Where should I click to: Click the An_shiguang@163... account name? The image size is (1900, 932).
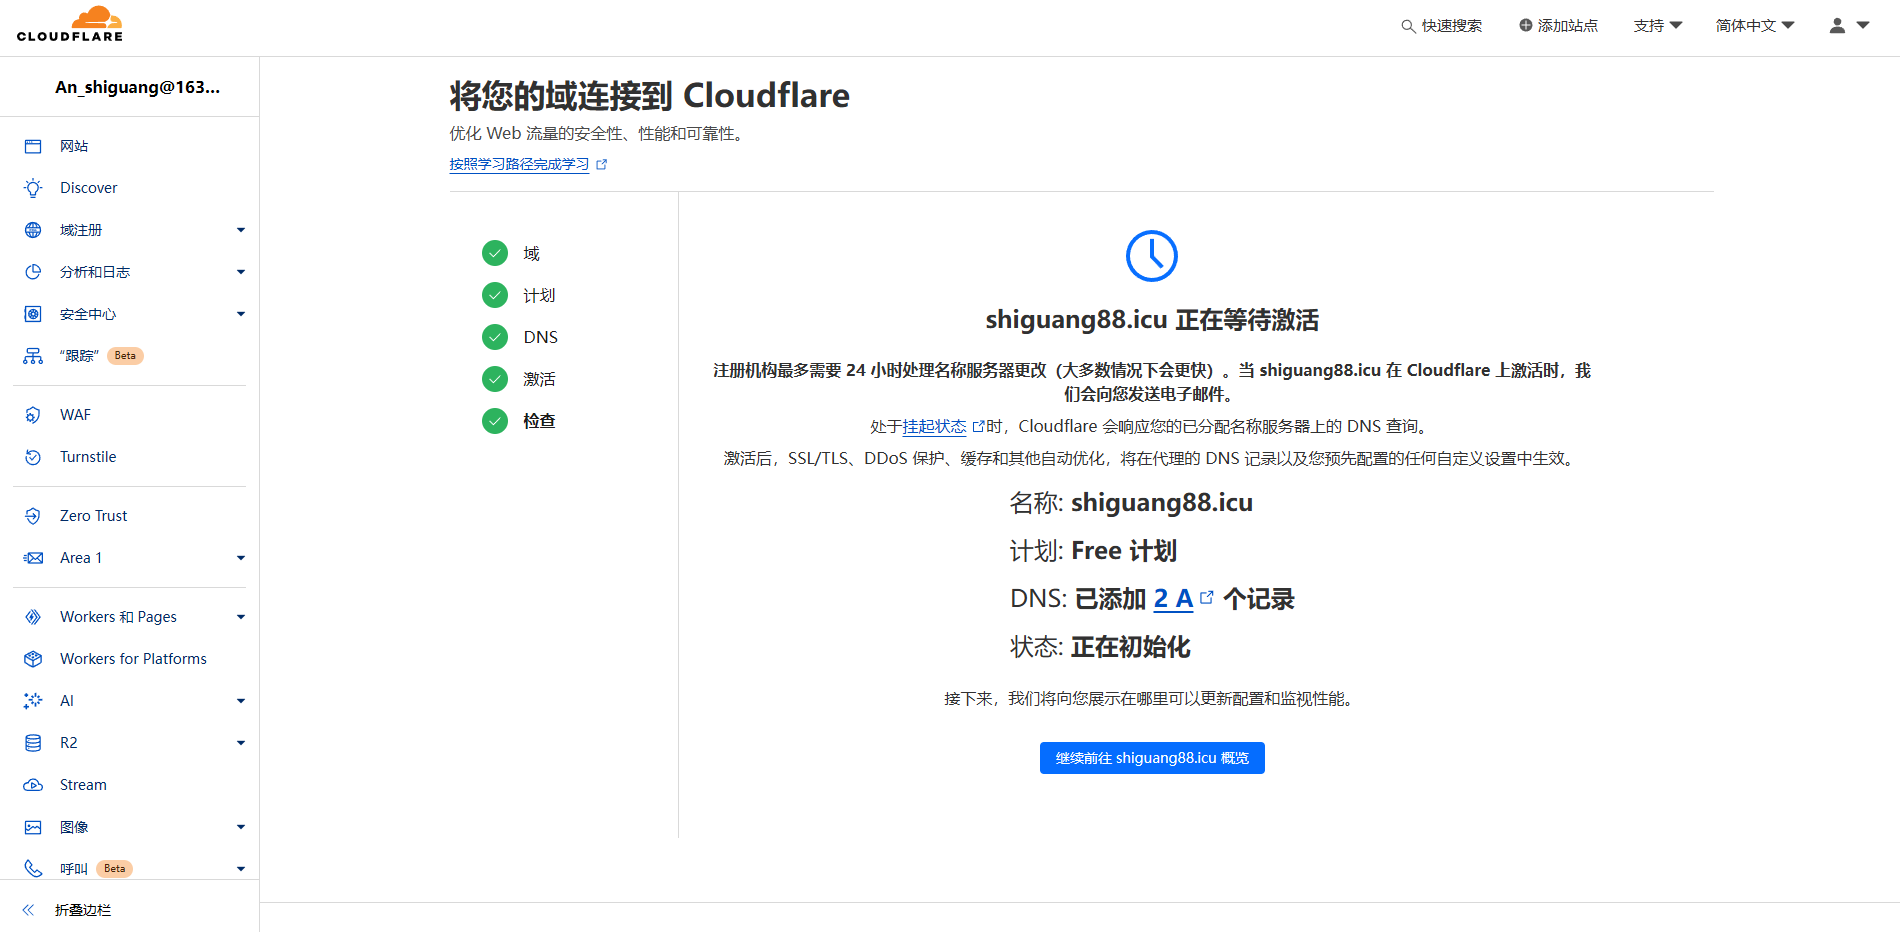pyautogui.click(x=138, y=87)
